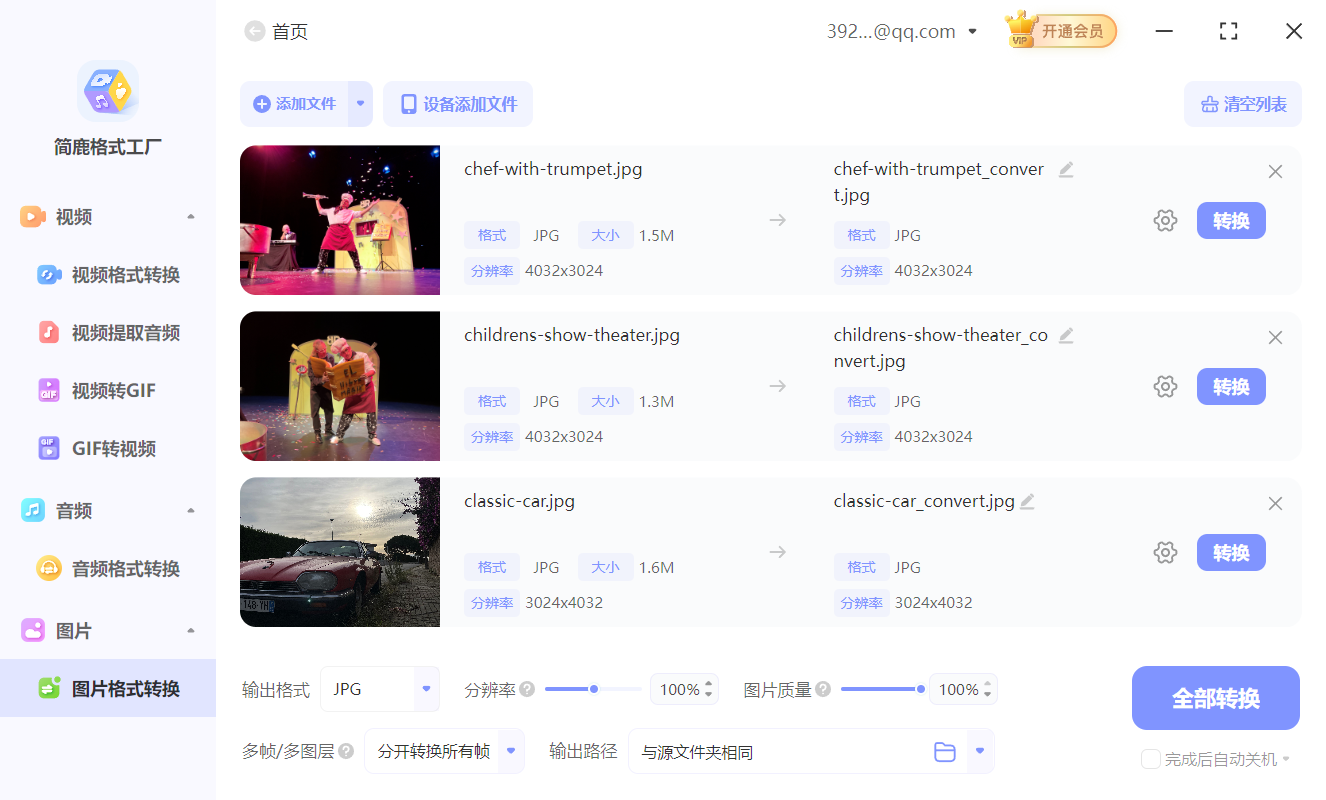Viewport: 1326px width, 800px height.
Task: Select the 音频格式转换 sidebar icon
Action: [x=49, y=568]
